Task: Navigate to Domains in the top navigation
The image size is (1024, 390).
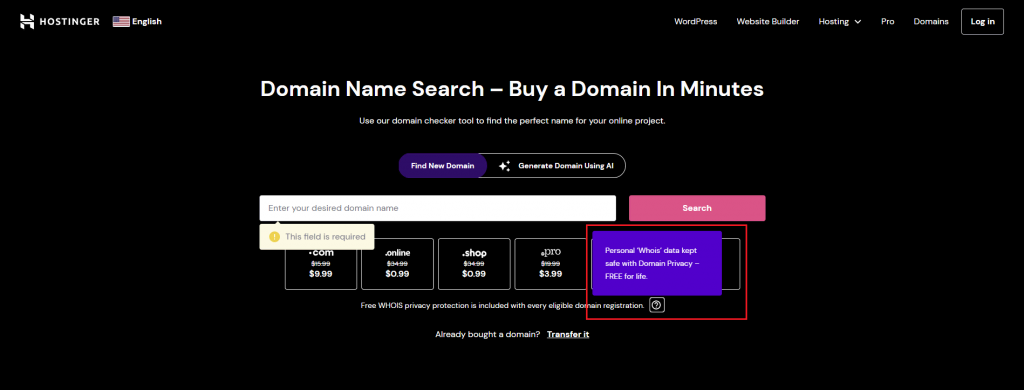Action: pos(931,22)
